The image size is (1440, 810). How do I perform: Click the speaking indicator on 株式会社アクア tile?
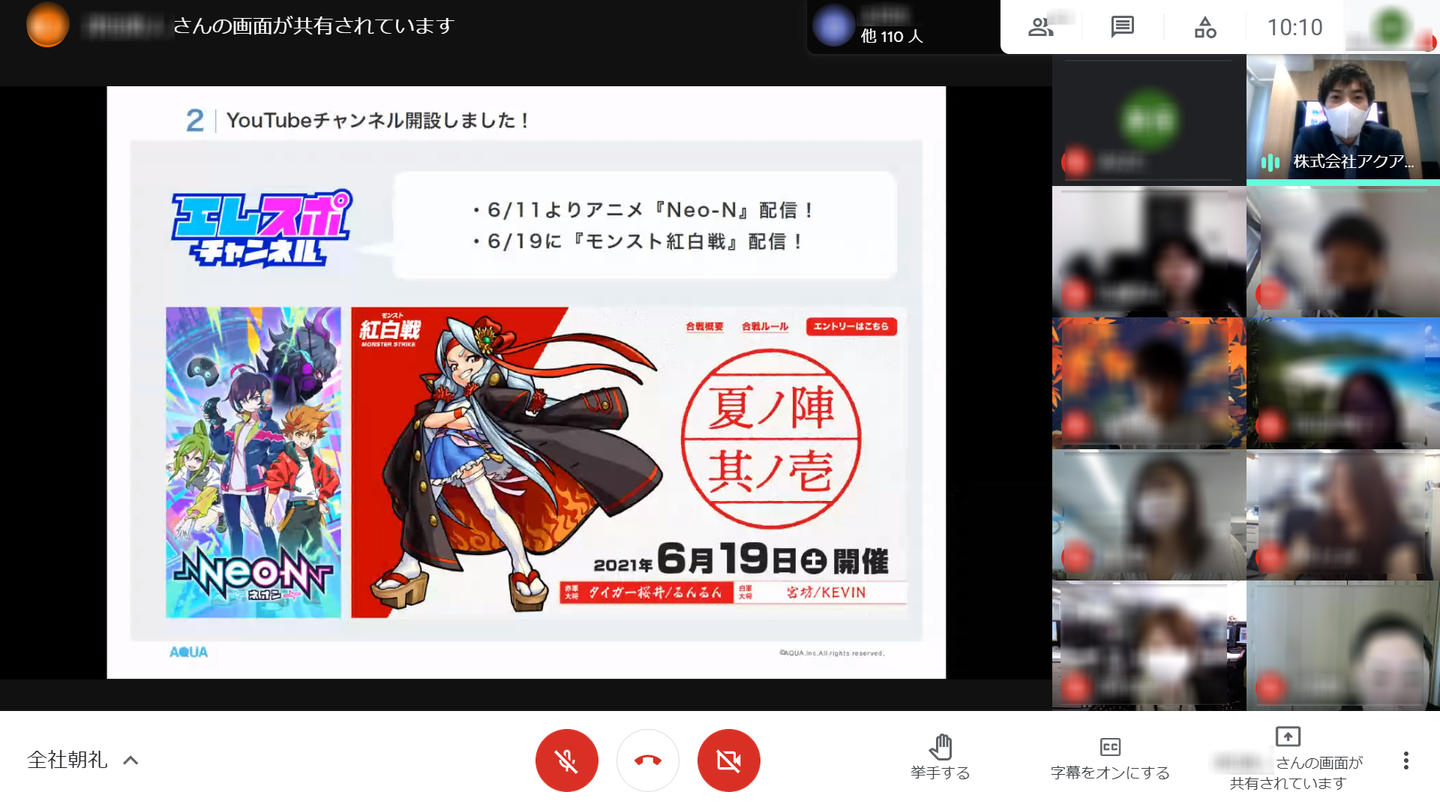click(1270, 162)
